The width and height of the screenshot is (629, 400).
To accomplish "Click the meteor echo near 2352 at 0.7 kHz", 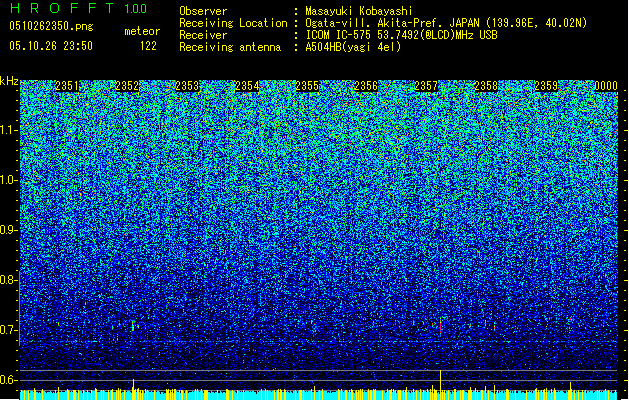I will tap(133, 325).
